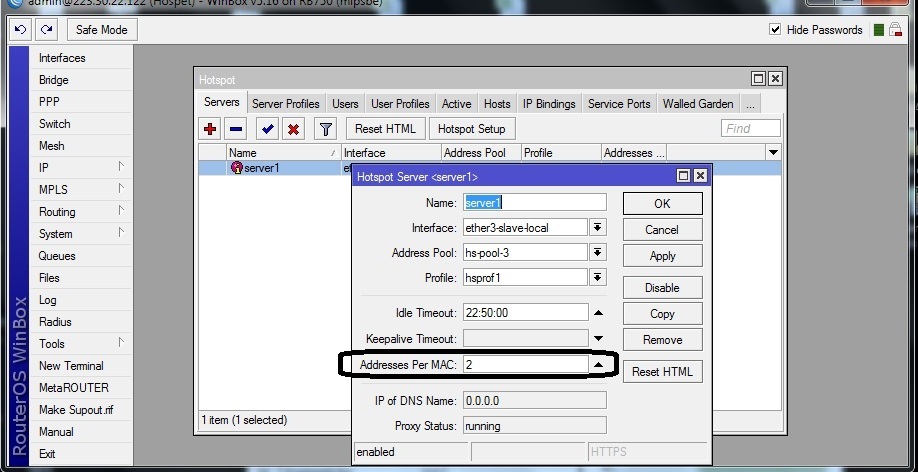The height and width of the screenshot is (472, 918).
Task: Click the server1 hotspot icon
Action: [237, 168]
